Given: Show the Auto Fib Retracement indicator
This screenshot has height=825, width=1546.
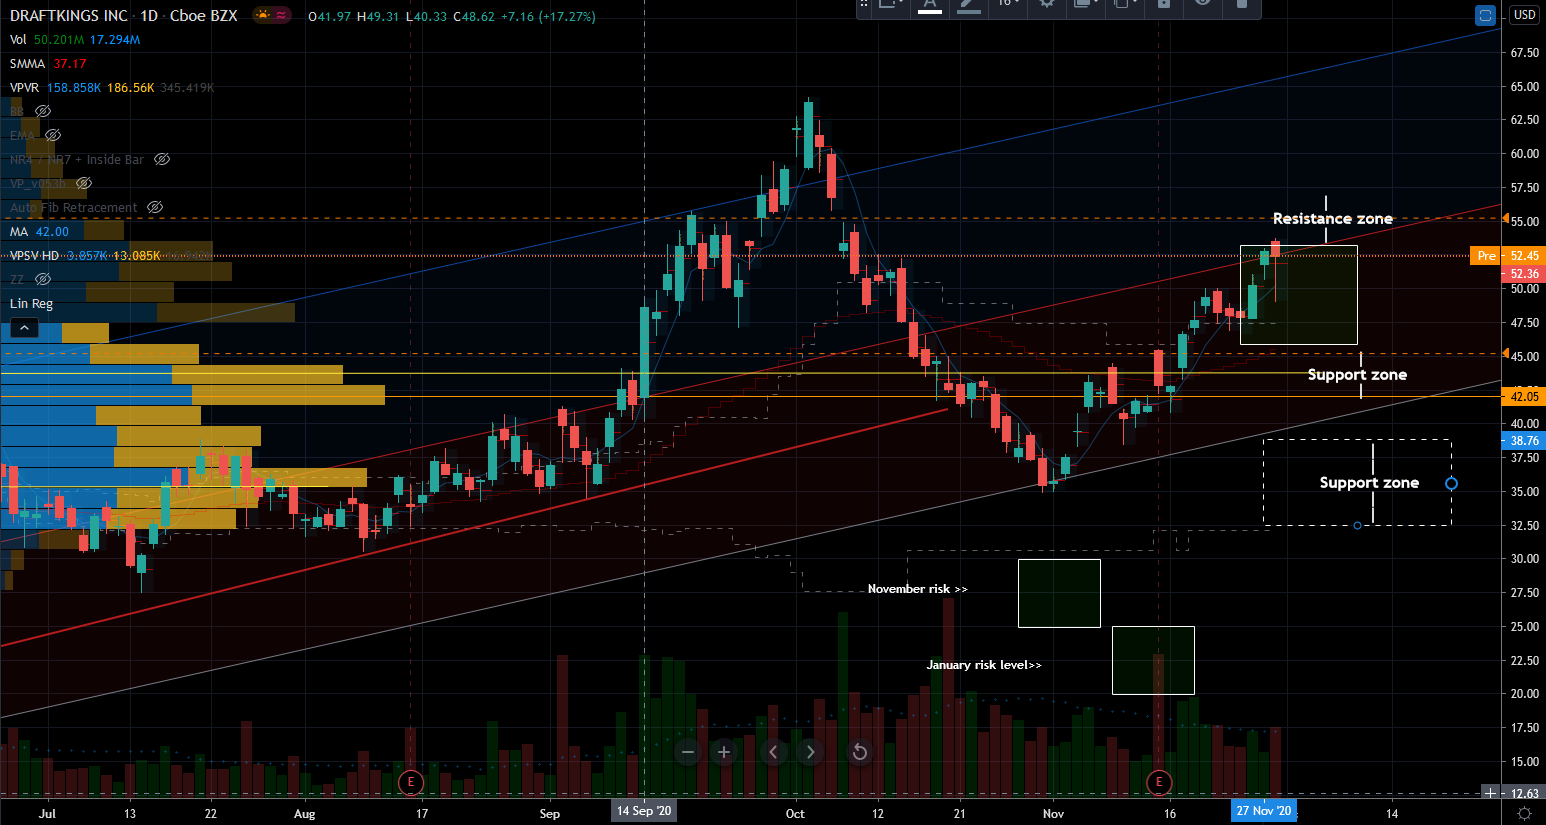Looking at the screenshot, I should tap(155, 207).
